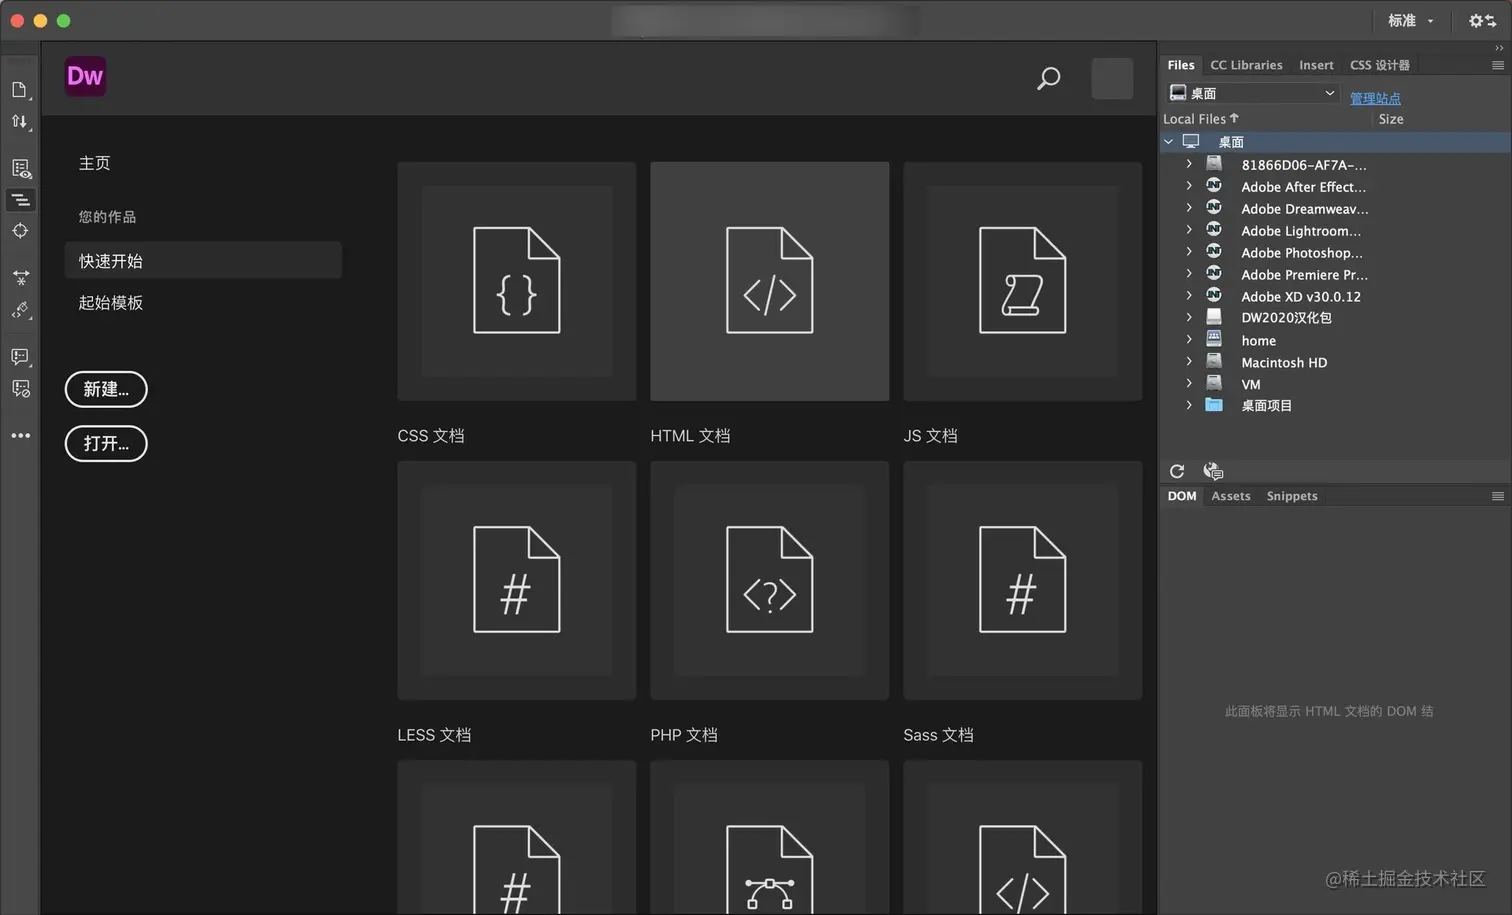Open the 桌面 site dropdown in Files panel

pyautogui.click(x=1252, y=93)
